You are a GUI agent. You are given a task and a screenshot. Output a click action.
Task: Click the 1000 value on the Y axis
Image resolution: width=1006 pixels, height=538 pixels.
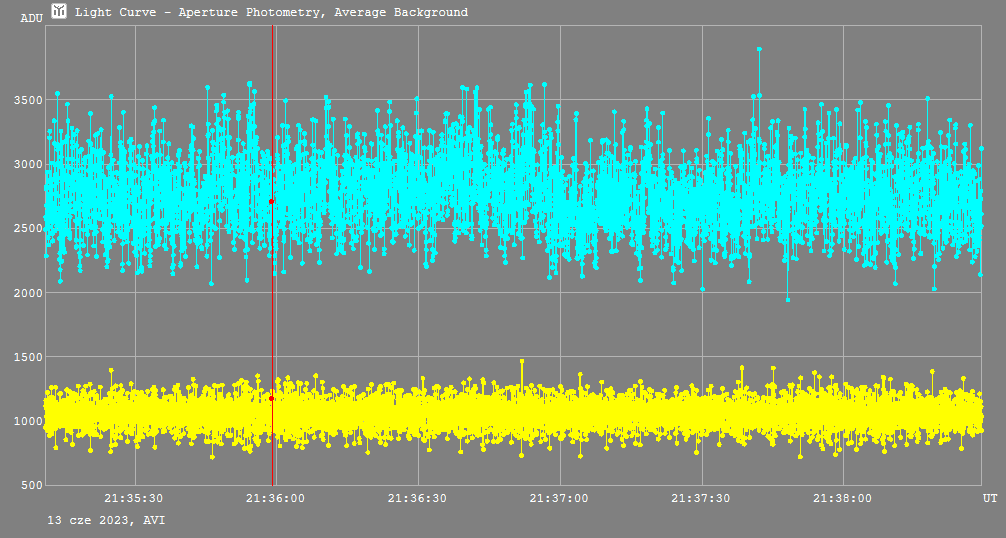(28, 421)
